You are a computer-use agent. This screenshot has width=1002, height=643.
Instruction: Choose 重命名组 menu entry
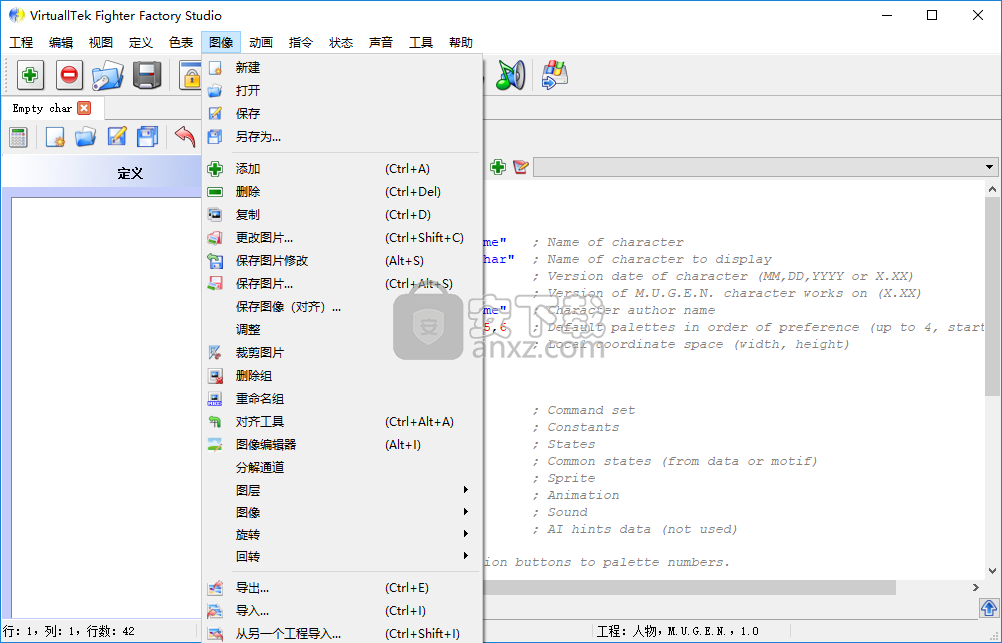point(342,399)
